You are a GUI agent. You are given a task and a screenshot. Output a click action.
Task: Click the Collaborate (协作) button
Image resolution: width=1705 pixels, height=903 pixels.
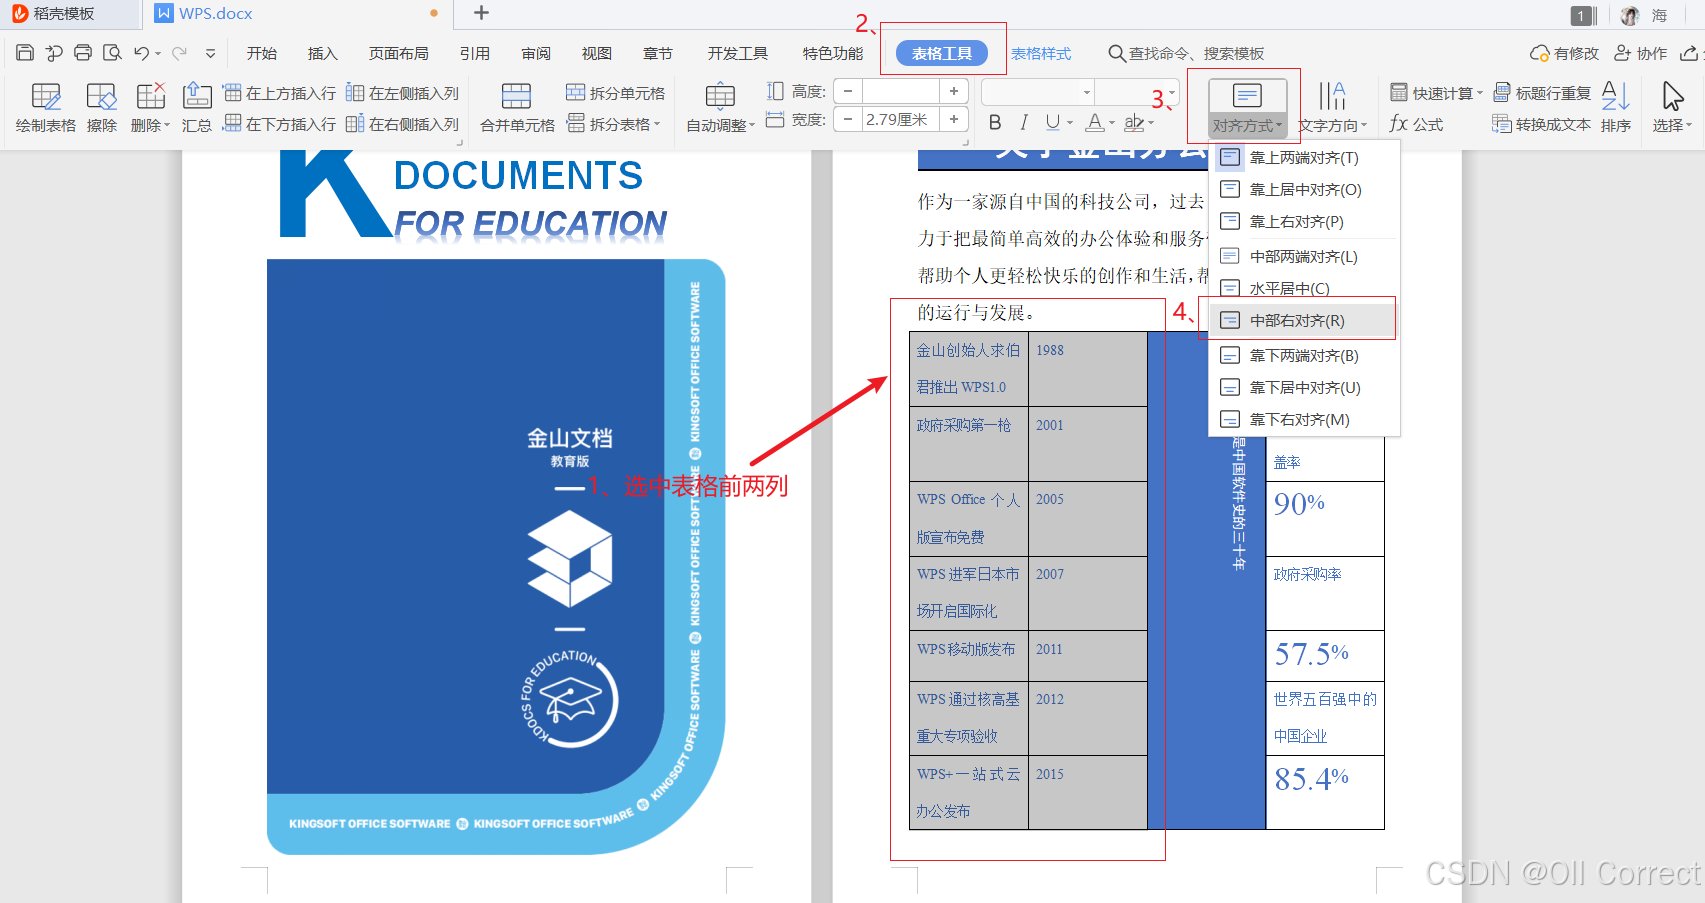pos(1640,53)
